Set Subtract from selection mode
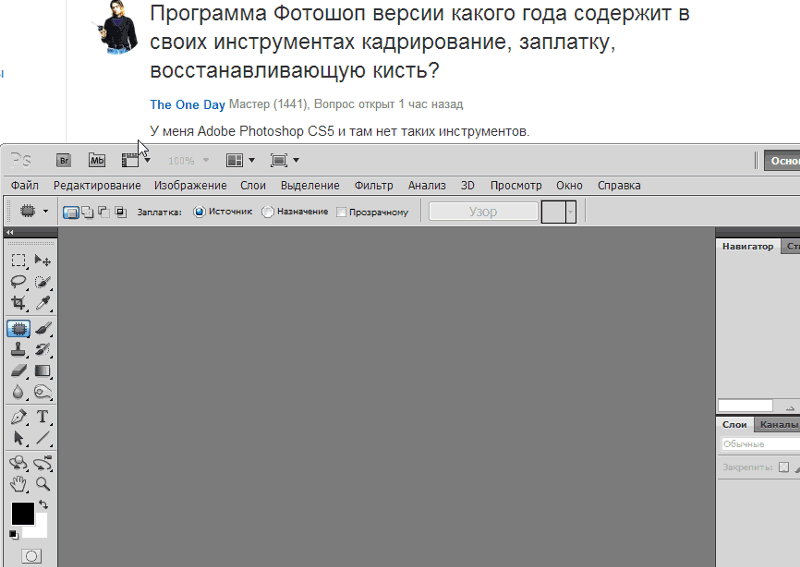The image size is (800, 567). (x=104, y=212)
